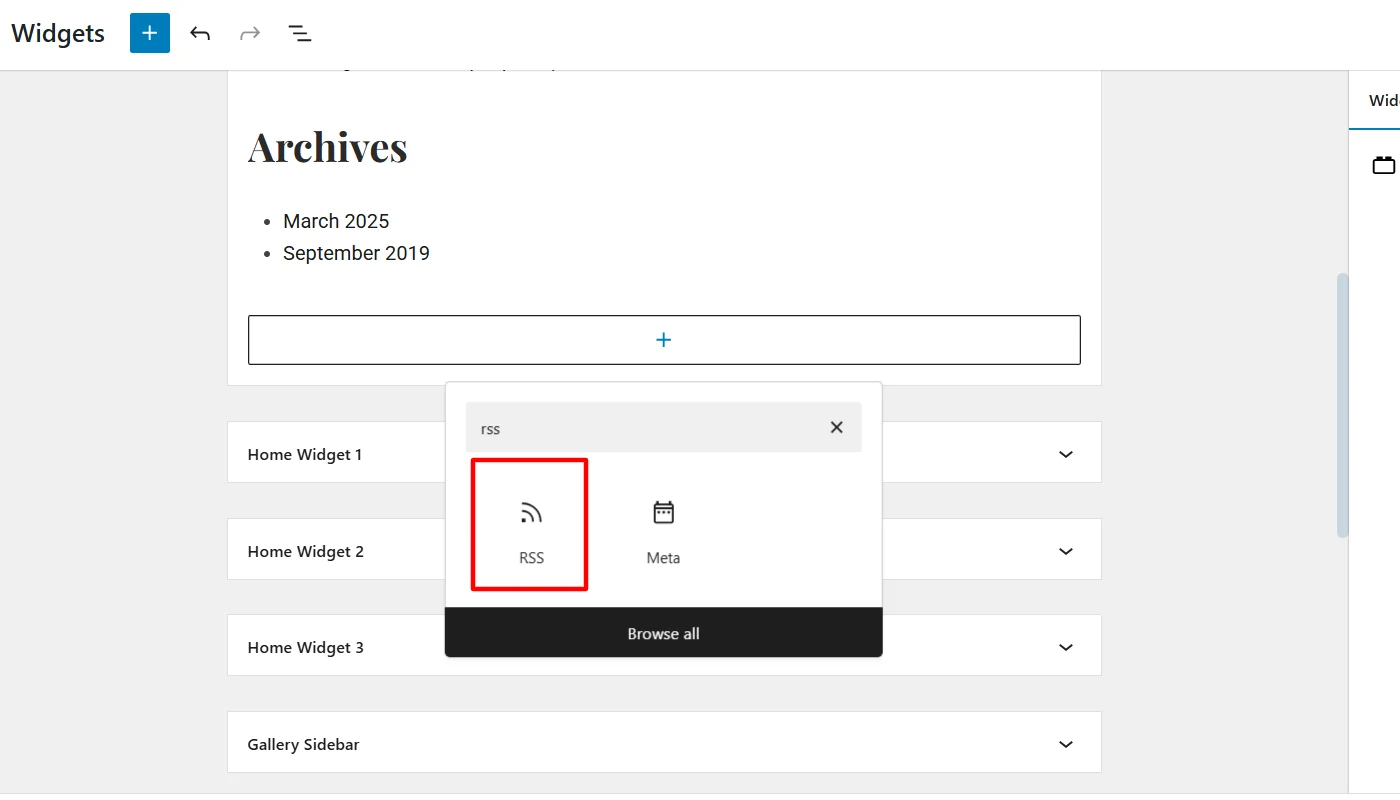Expand the Home Widget 1 chevron

(1066, 454)
